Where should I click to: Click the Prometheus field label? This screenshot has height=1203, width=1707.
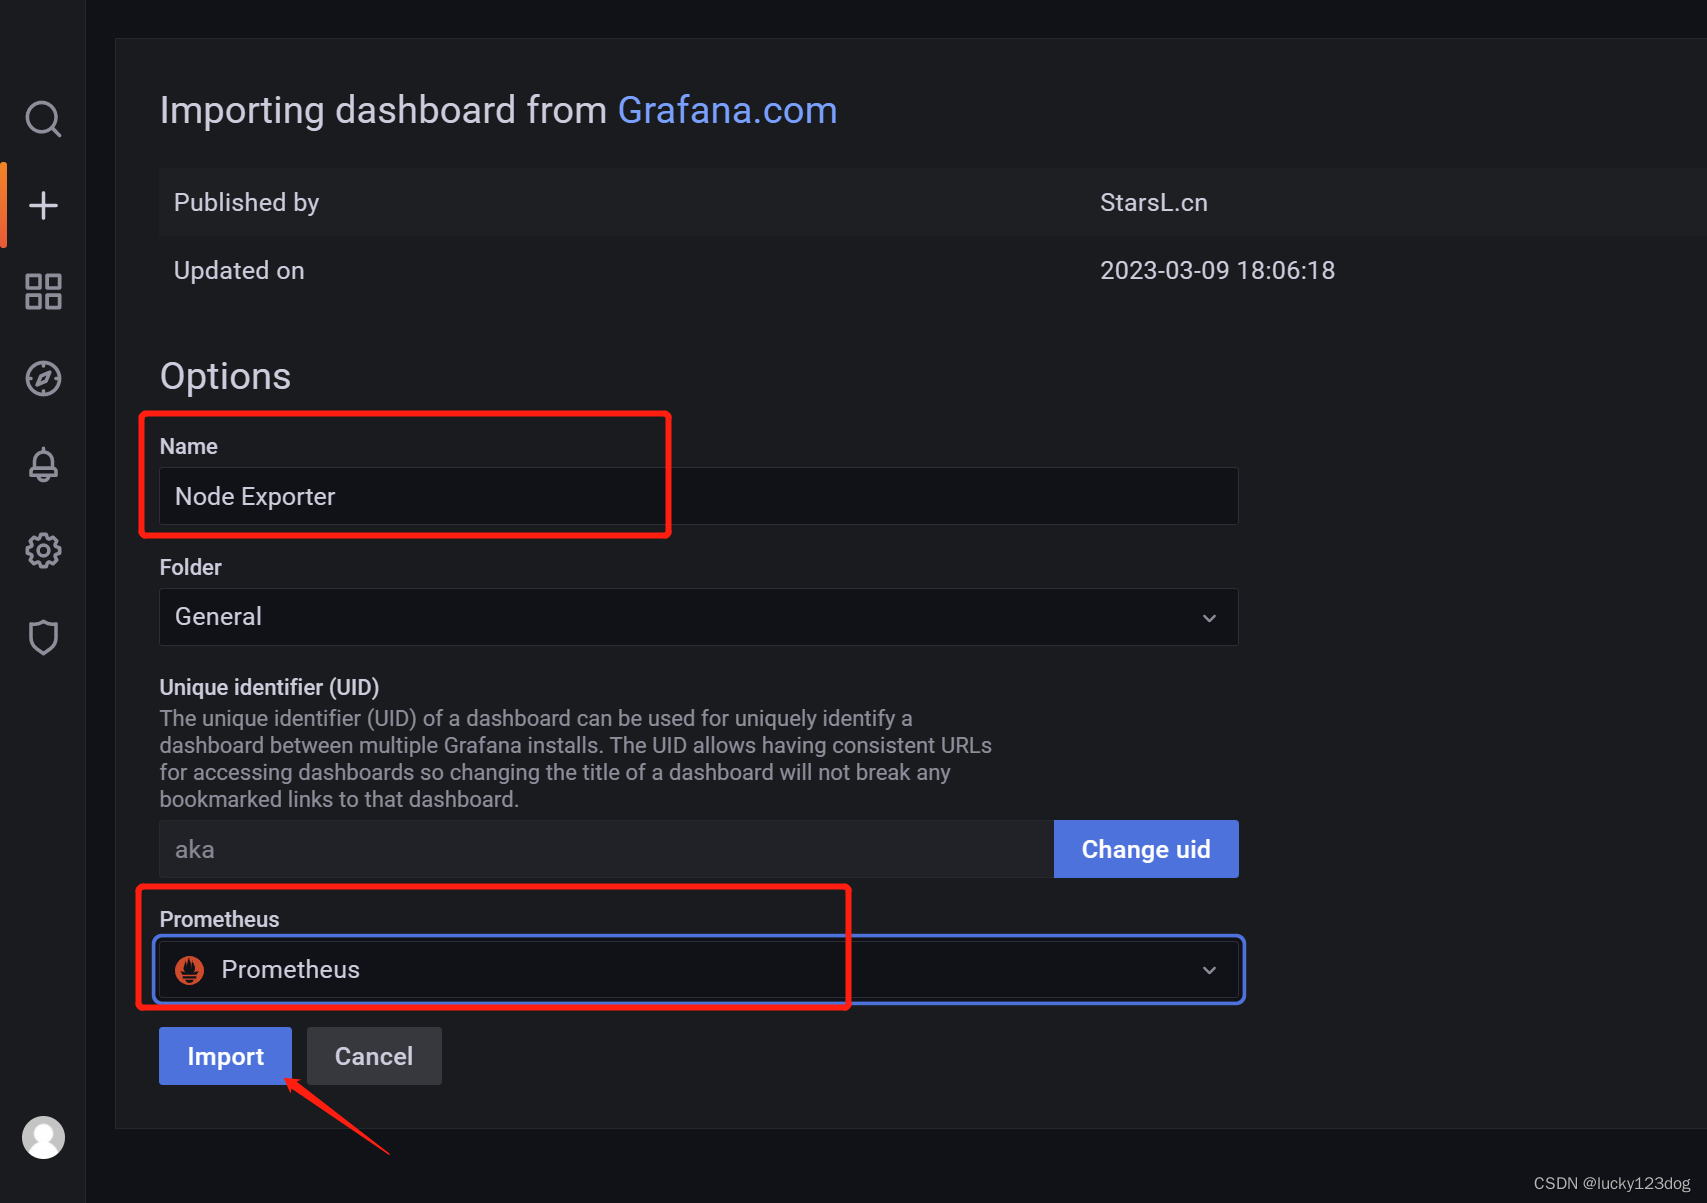click(219, 919)
